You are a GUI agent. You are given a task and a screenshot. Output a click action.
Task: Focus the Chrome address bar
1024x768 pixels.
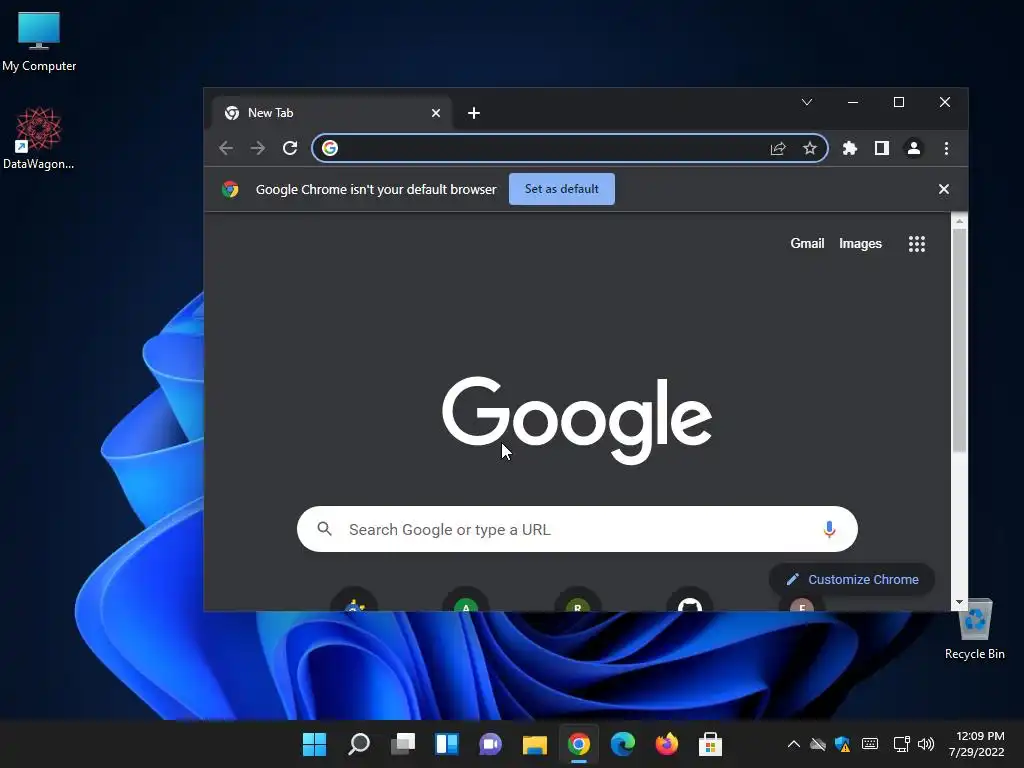[570, 148]
